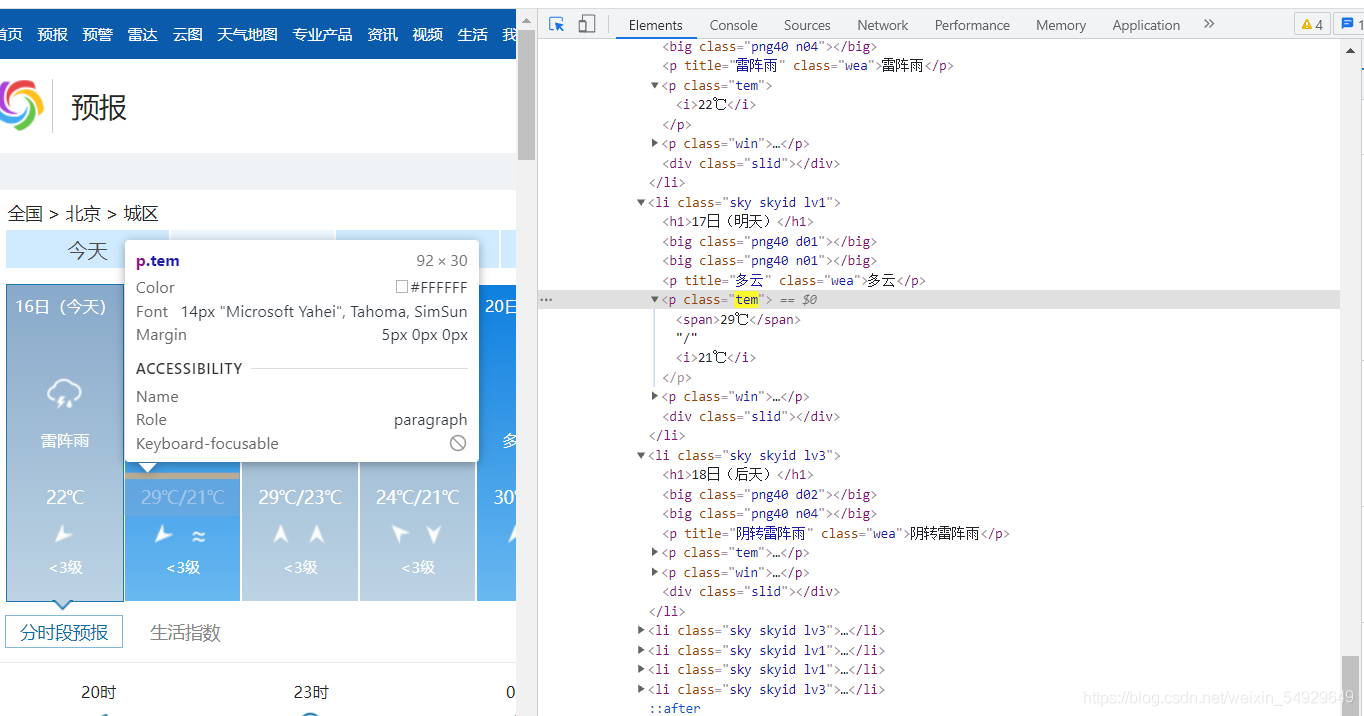The width and height of the screenshot is (1364, 716).
Task: Collapse the li class sky skyid lv1 node for 17日
Action: point(641,203)
